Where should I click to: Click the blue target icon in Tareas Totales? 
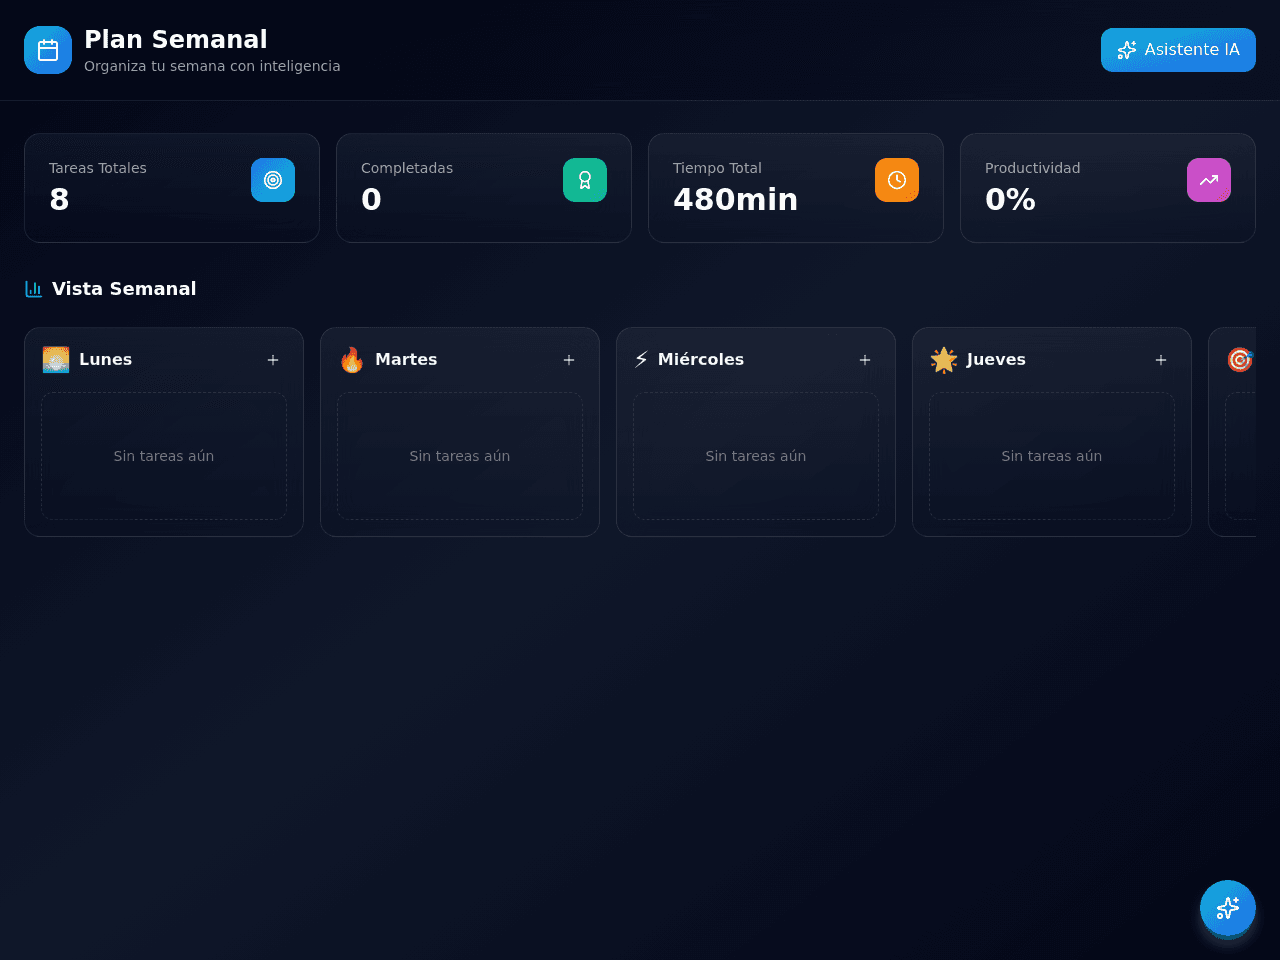pyautogui.click(x=273, y=180)
